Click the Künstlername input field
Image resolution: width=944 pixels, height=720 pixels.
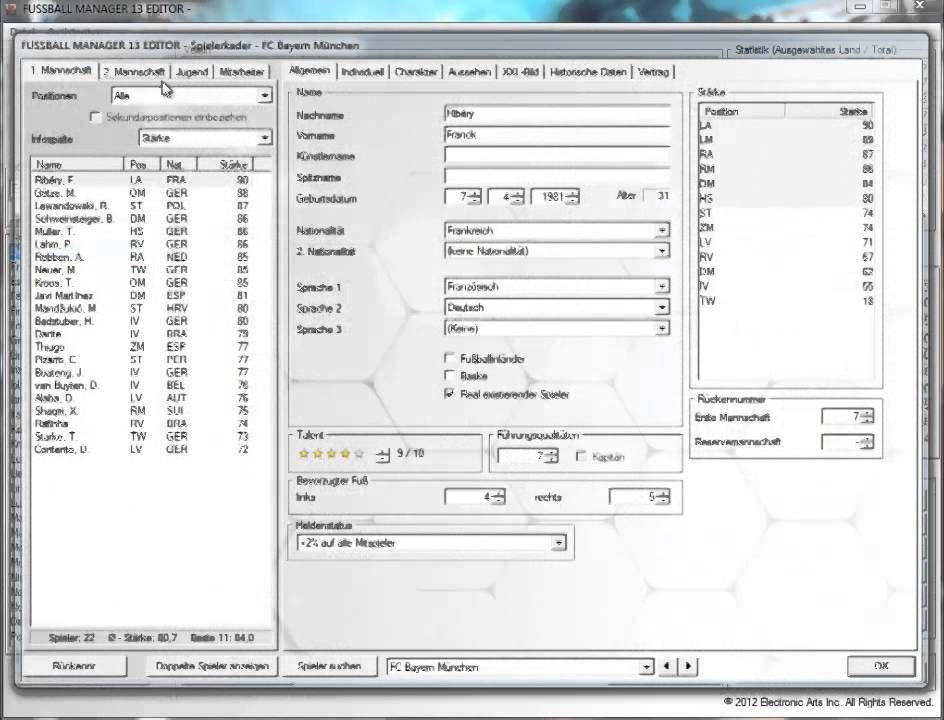coord(557,155)
